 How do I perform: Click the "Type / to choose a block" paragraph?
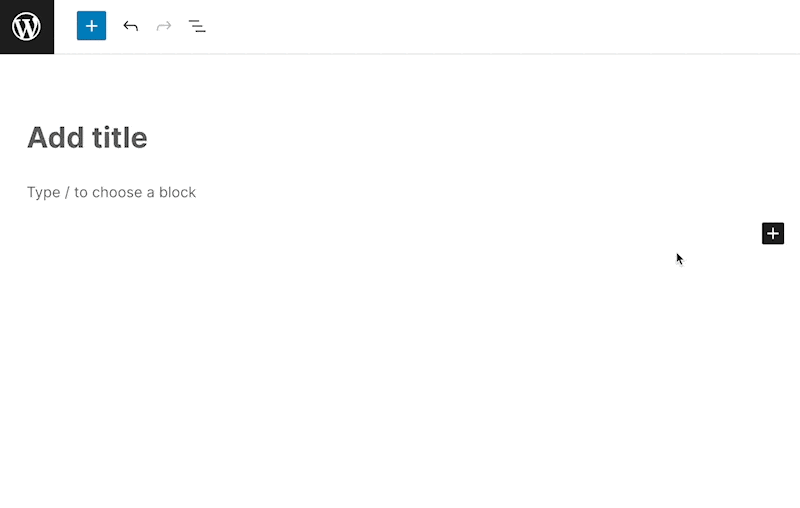coord(111,192)
